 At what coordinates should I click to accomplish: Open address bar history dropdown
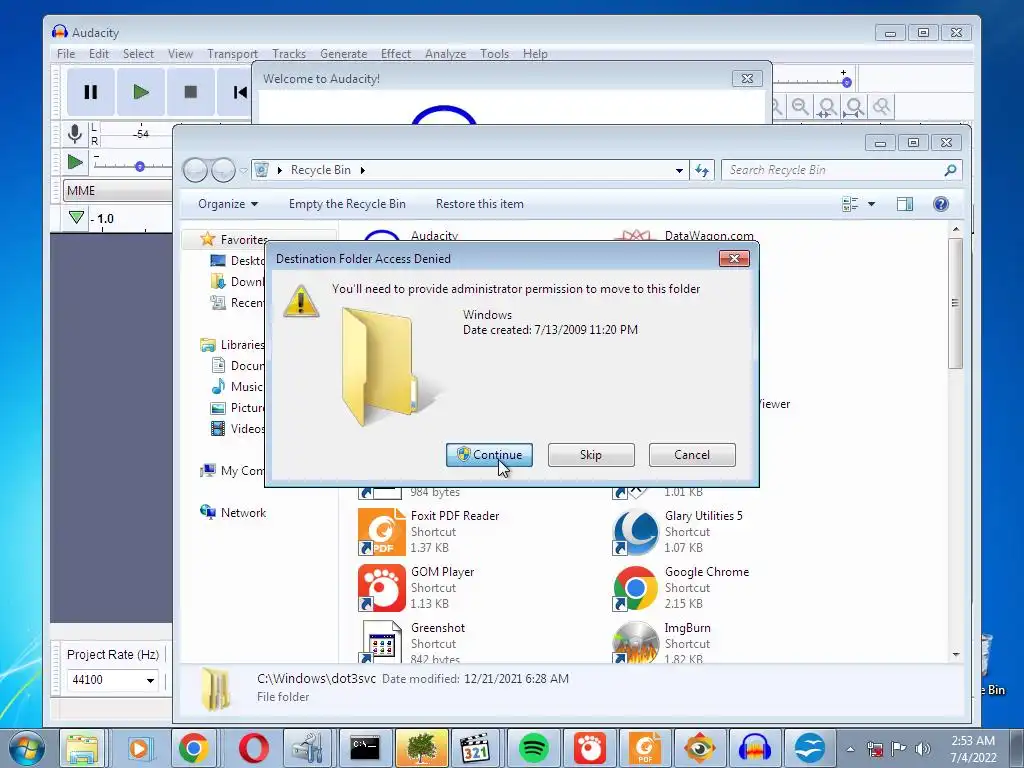[679, 170]
